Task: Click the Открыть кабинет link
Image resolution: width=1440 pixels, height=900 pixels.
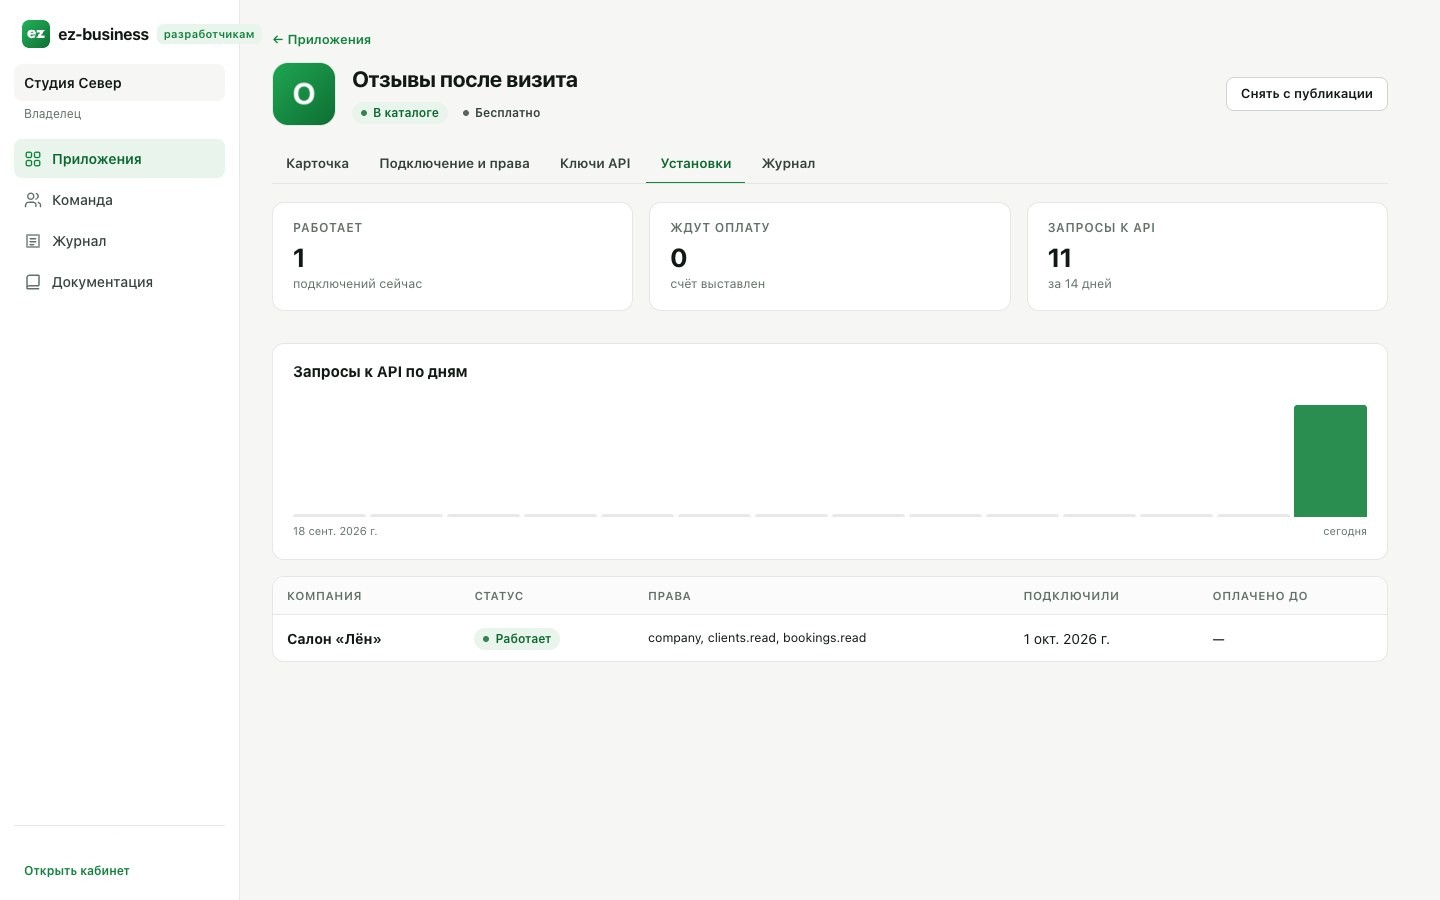Action: coord(77,871)
